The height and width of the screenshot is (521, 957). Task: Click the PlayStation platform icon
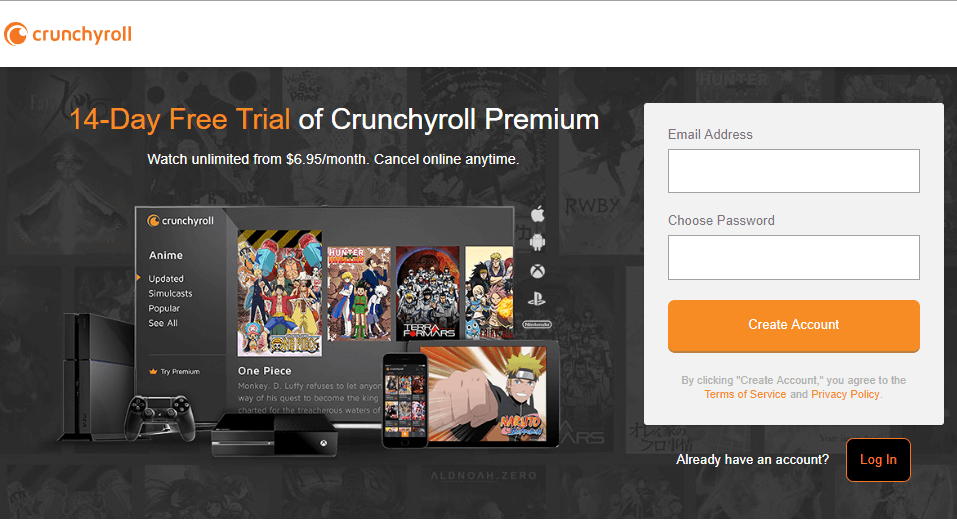coord(536,299)
